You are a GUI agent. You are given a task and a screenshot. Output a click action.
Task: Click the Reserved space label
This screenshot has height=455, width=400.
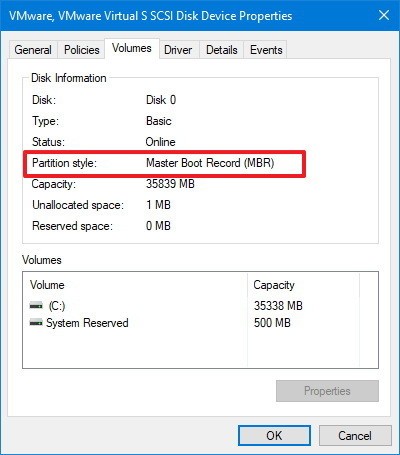72,226
